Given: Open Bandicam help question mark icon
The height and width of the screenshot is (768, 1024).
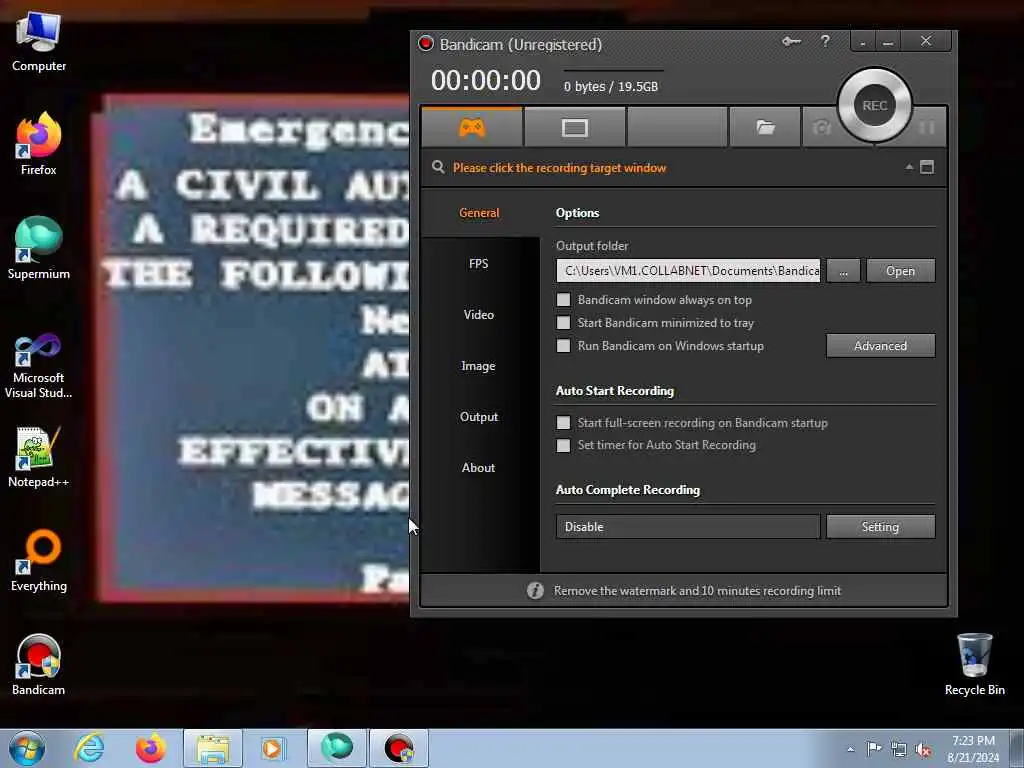Looking at the screenshot, I should tap(825, 42).
